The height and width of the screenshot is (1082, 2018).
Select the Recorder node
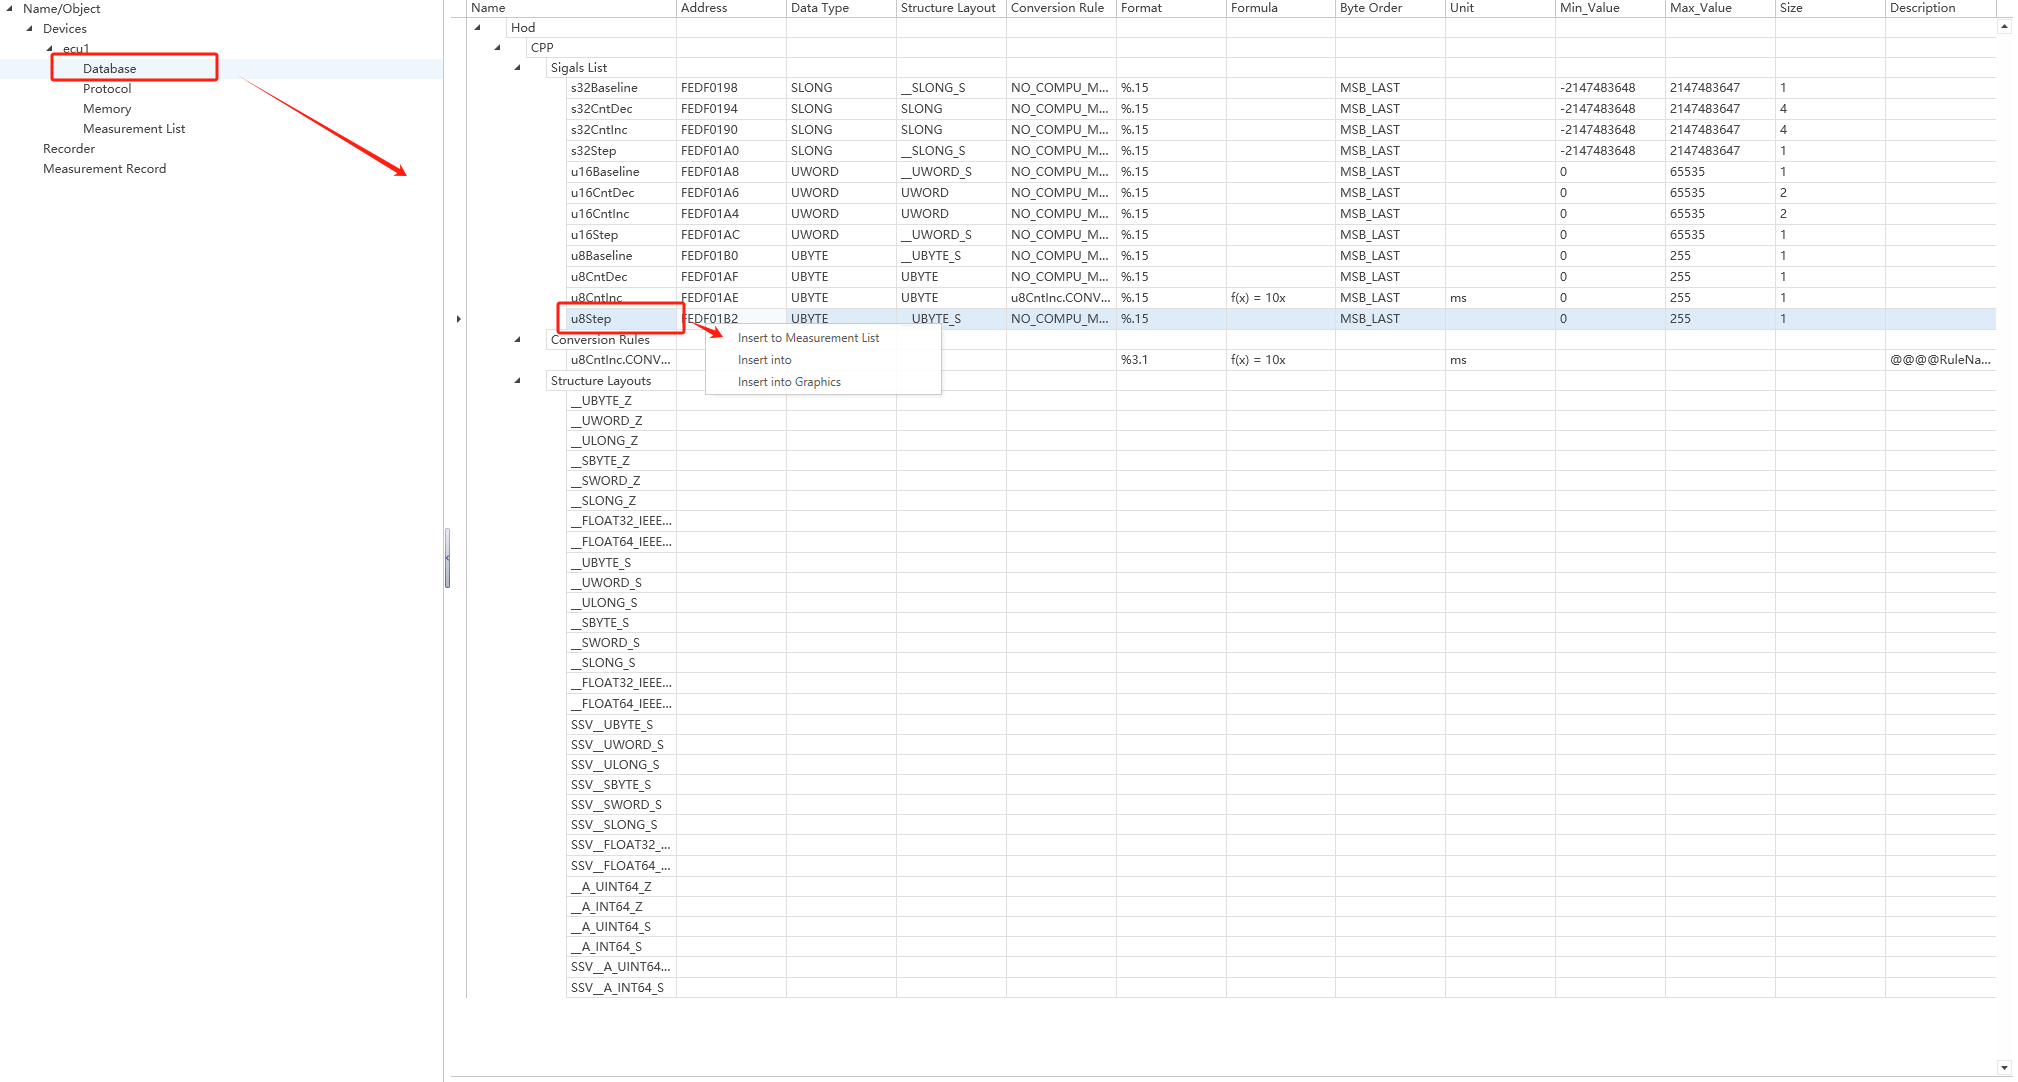coord(68,148)
